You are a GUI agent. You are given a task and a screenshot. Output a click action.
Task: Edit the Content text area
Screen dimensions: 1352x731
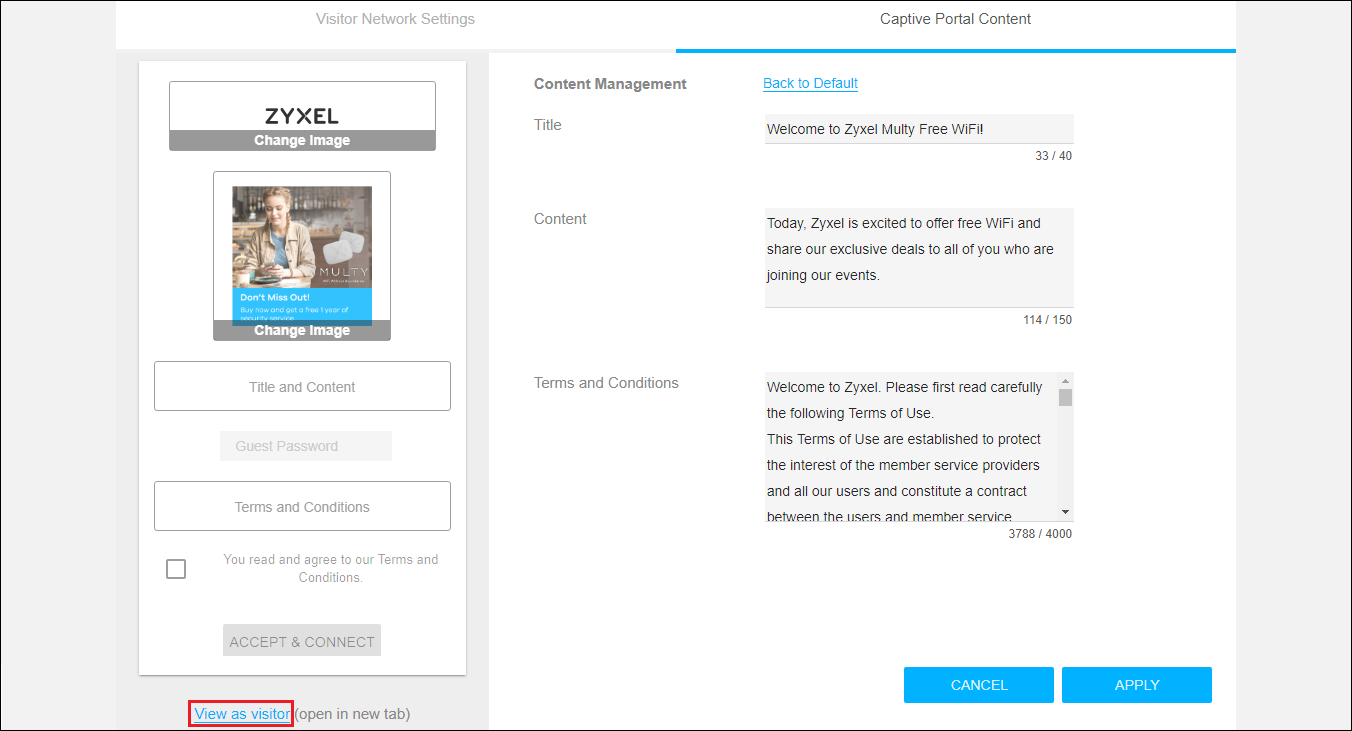tap(919, 257)
